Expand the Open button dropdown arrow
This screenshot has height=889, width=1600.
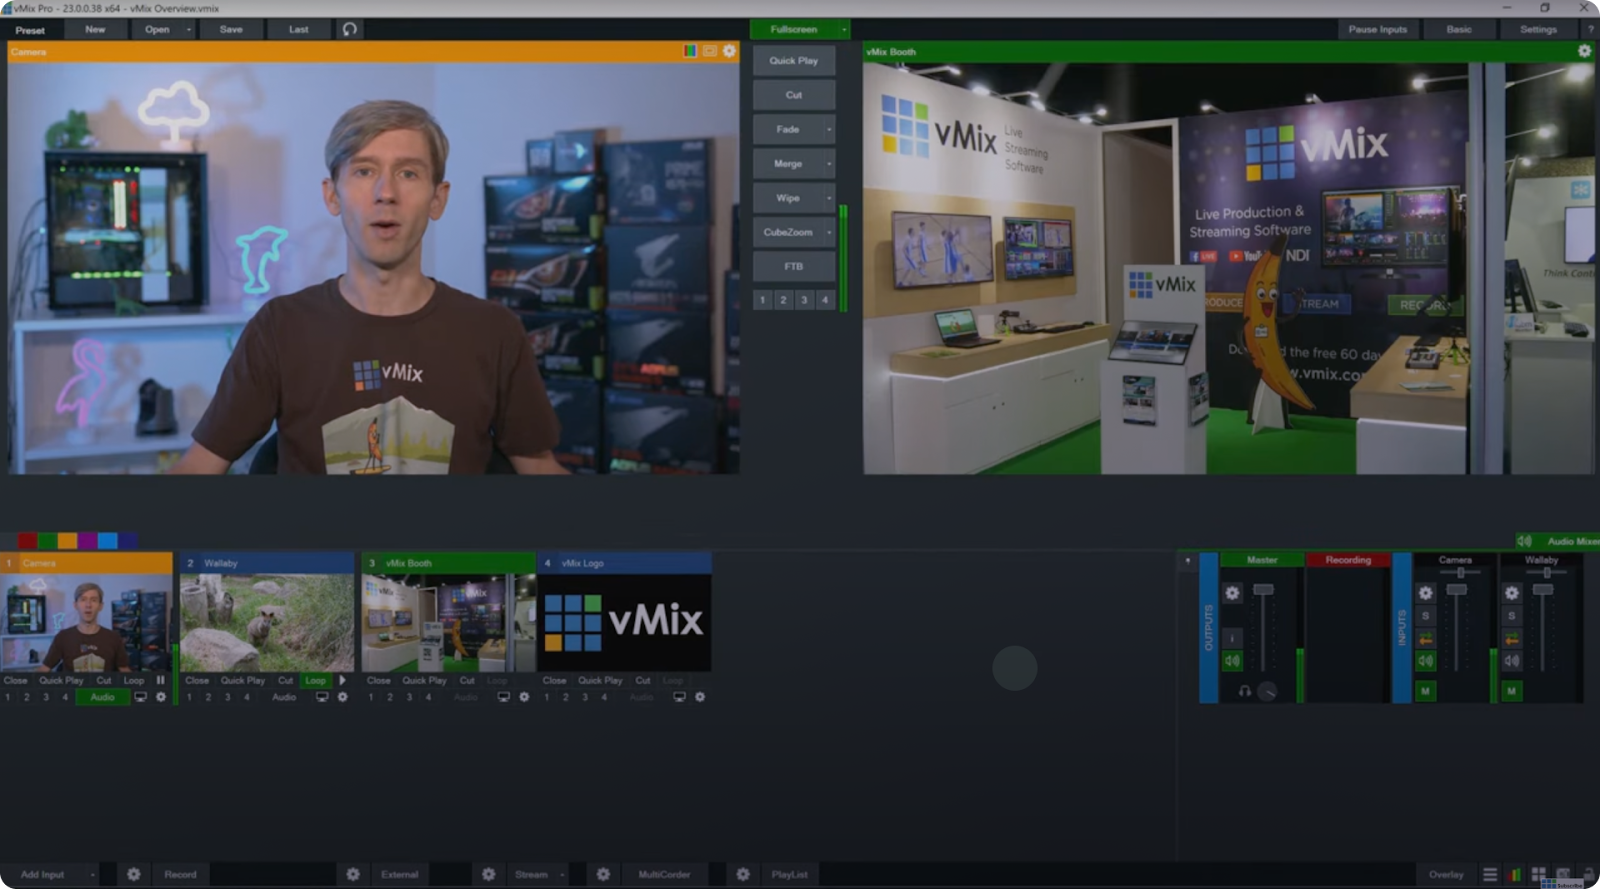(188, 30)
